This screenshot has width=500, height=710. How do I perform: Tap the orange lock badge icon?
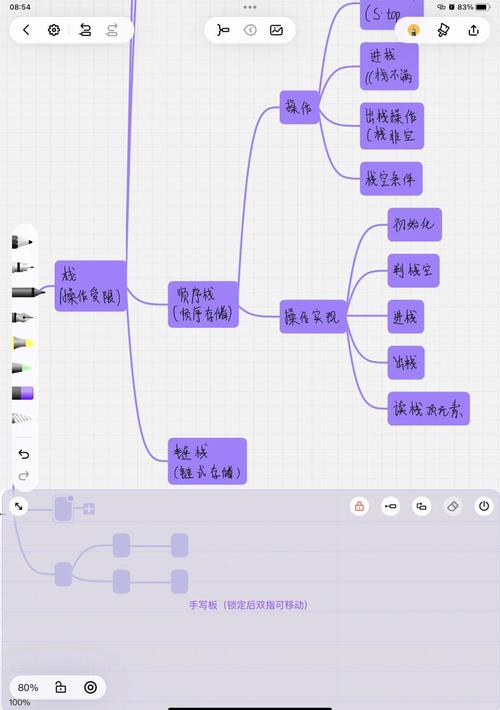coord(413,30)
